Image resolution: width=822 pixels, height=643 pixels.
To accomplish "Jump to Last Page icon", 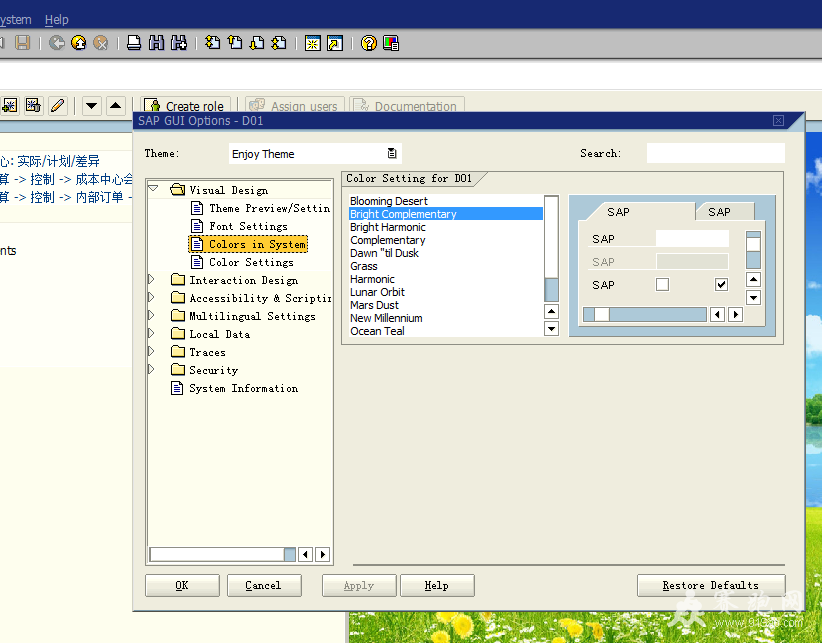I will 279,42.
